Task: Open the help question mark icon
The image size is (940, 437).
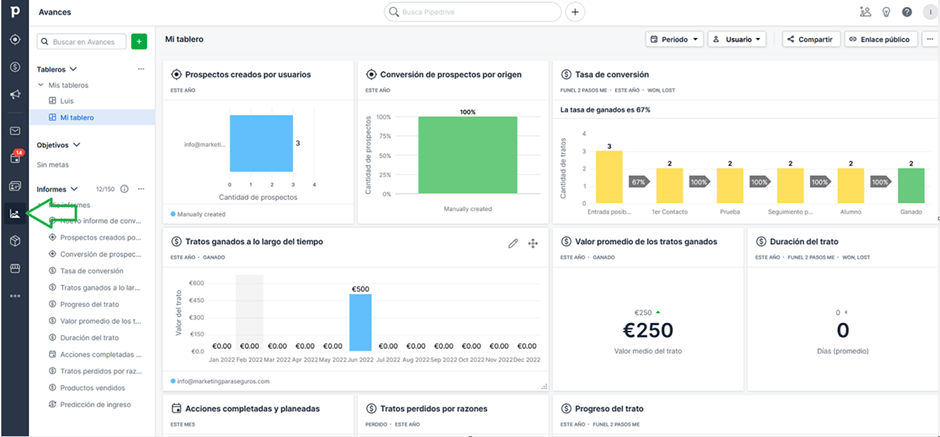Action: 907,12
